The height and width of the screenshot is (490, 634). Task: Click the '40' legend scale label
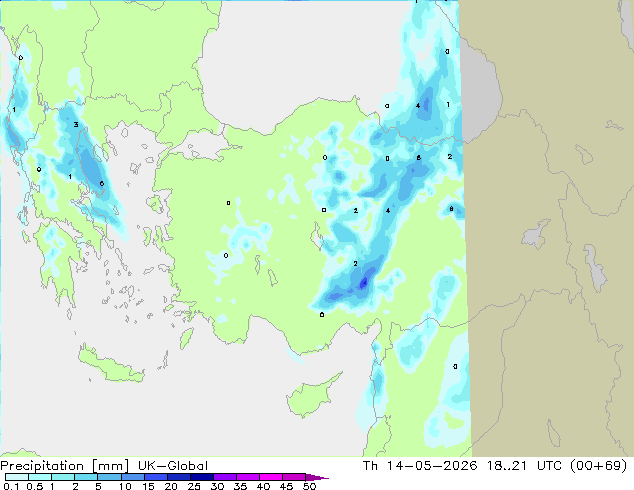point(263,486)
